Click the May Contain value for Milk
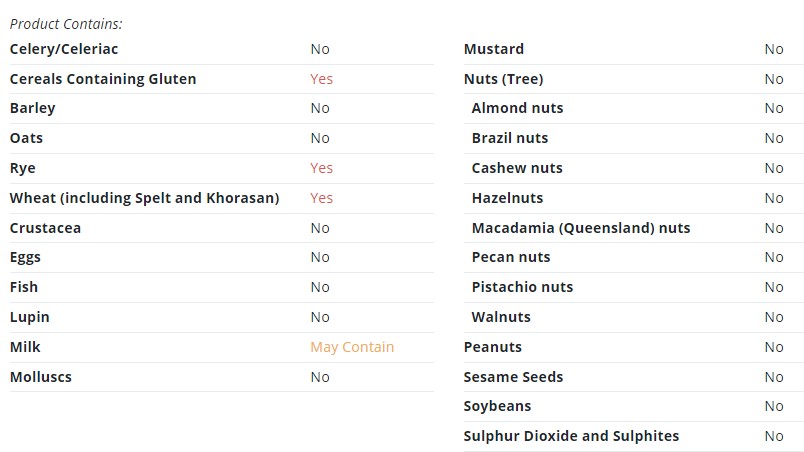 [352, 347]
